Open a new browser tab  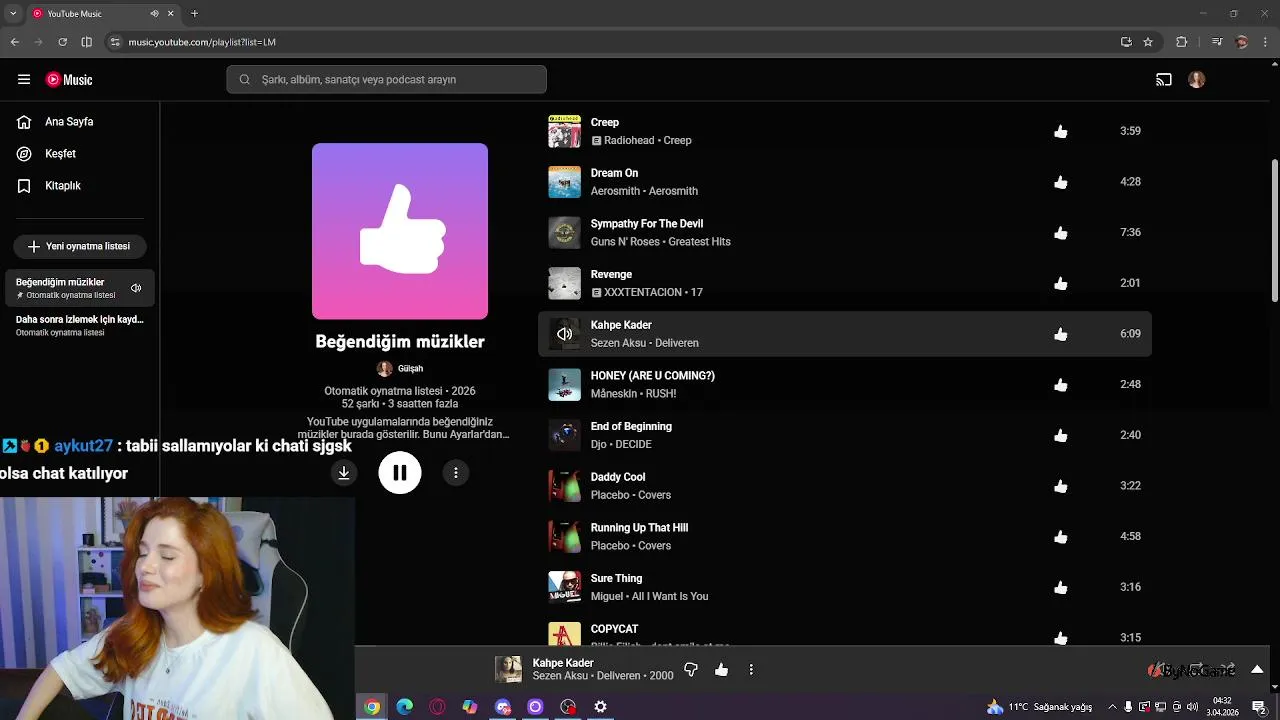(194, 14)
